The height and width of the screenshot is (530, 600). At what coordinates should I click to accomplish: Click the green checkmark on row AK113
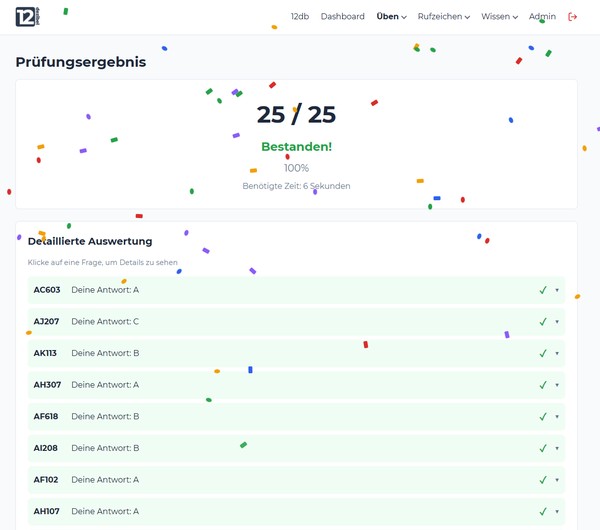(543, 353)
